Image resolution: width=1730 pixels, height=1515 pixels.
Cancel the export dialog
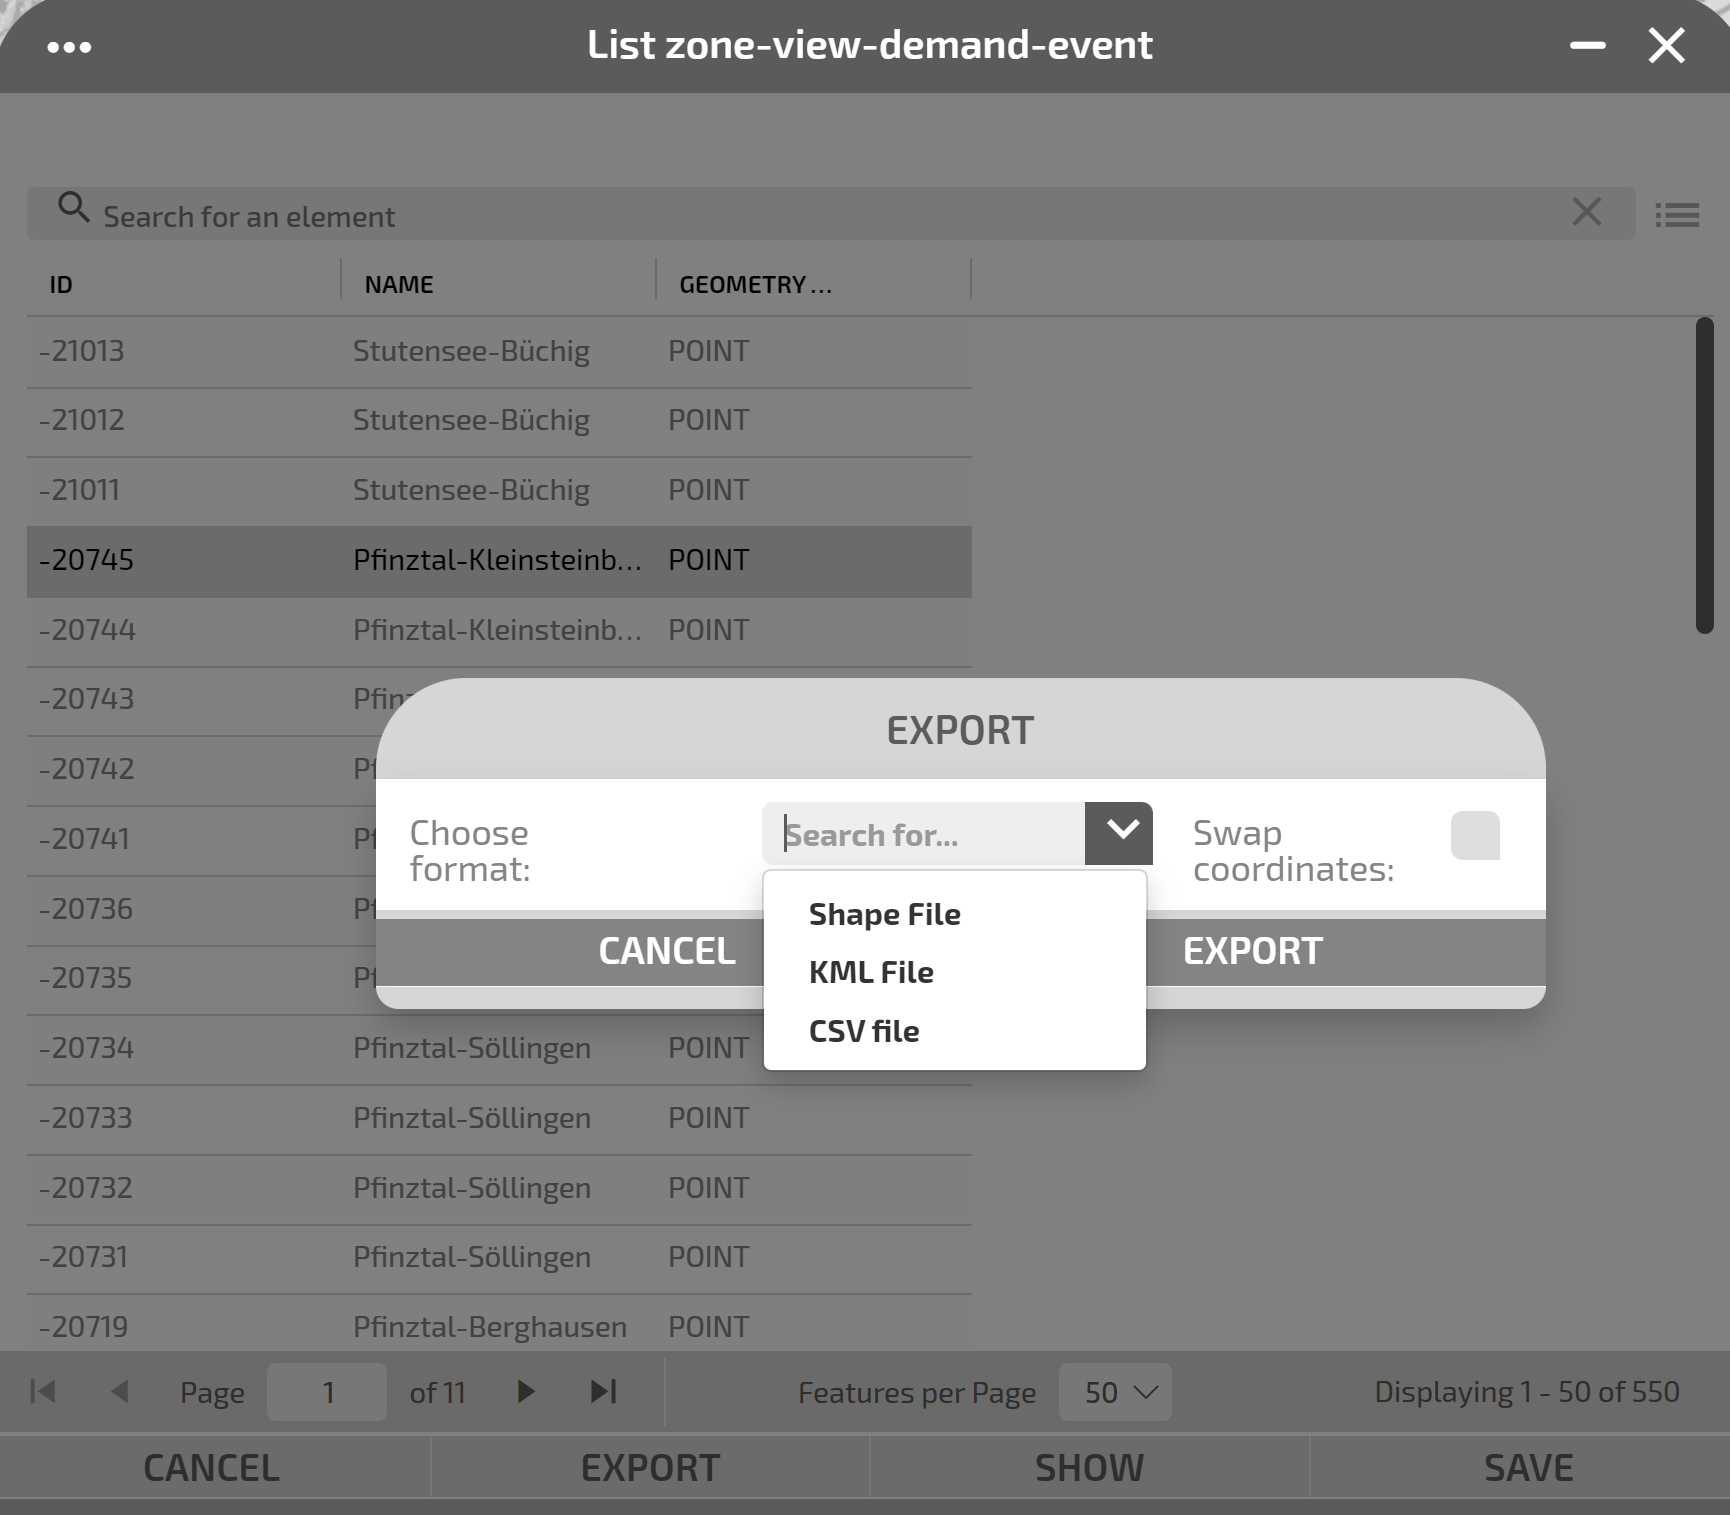[666, 951]
